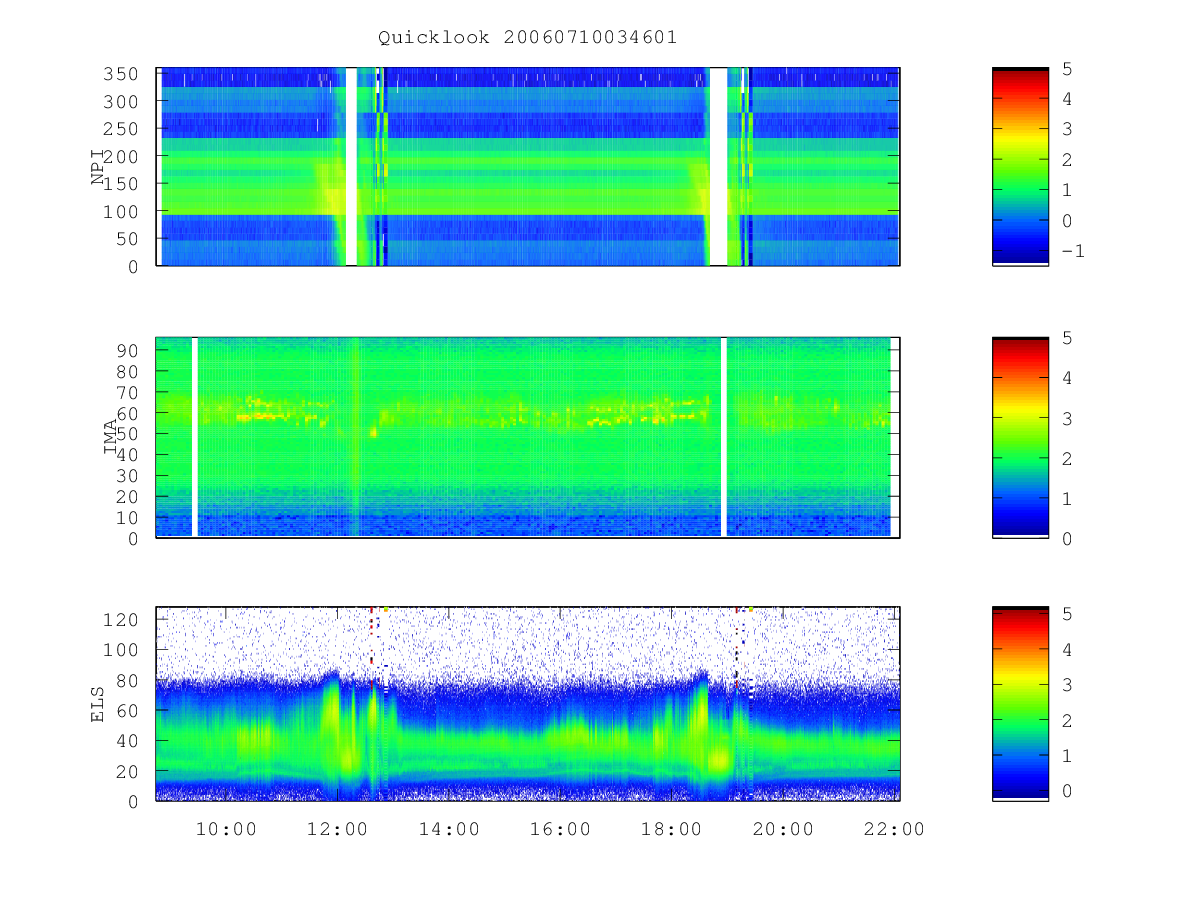1200x900 pixels.
Task: Click the 20:00 time axis label
Action: pos(782,829)
